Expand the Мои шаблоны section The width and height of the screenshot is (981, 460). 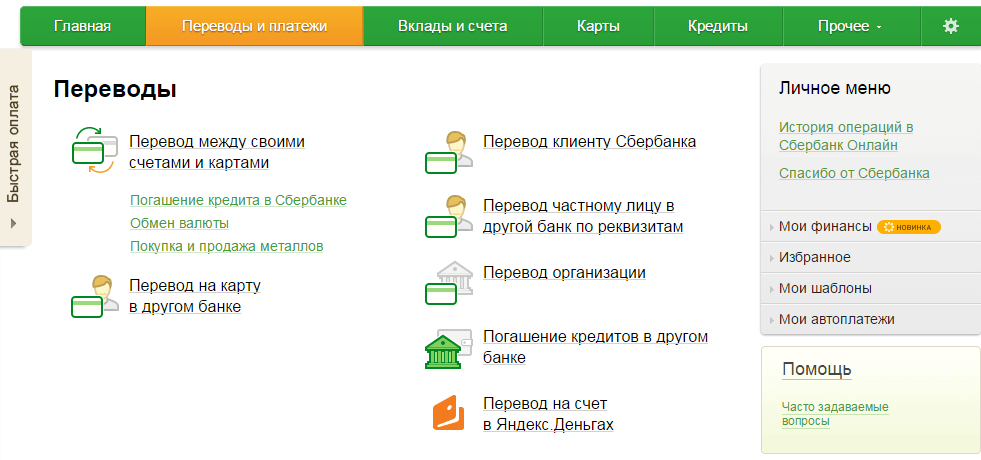pyautogui.click(x=870, y=289)
